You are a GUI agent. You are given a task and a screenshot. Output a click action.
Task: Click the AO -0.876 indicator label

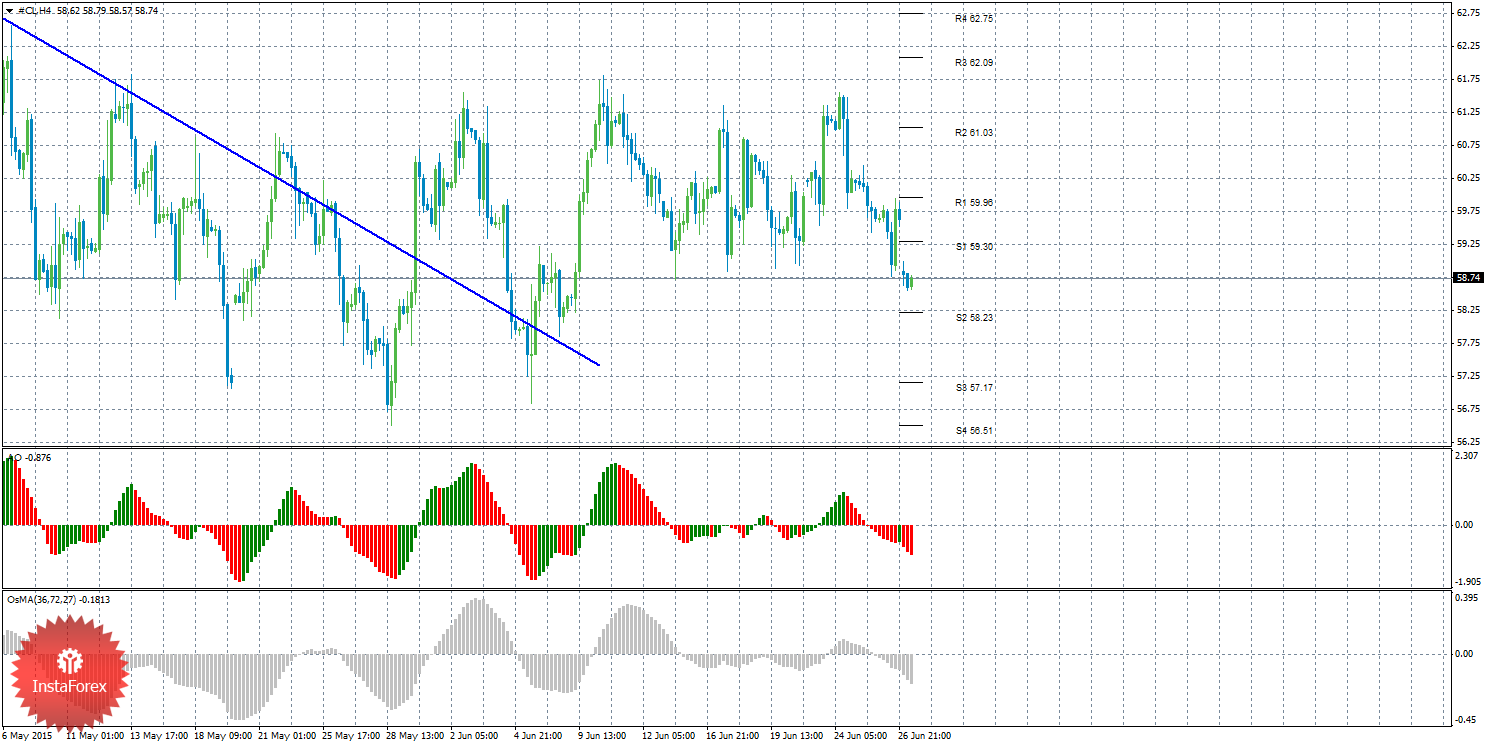point(30,457)
